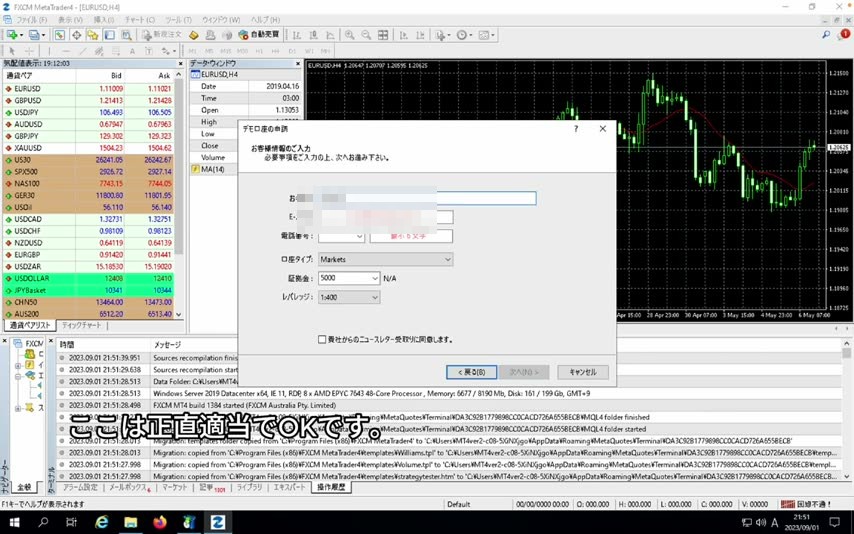Open the Profiles toolbar icon
This screenshot has width=854, height=534.
[35, 35]
